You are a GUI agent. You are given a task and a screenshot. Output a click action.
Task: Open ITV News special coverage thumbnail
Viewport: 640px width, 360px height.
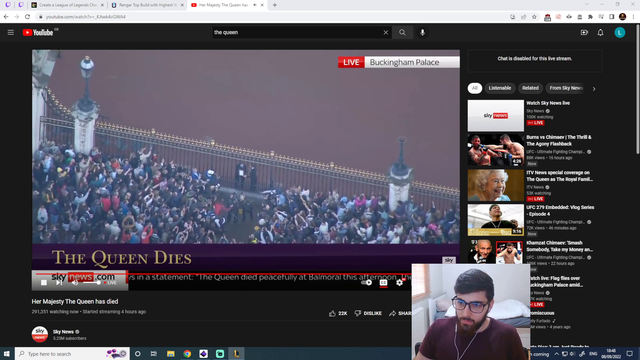coord(496,185)
